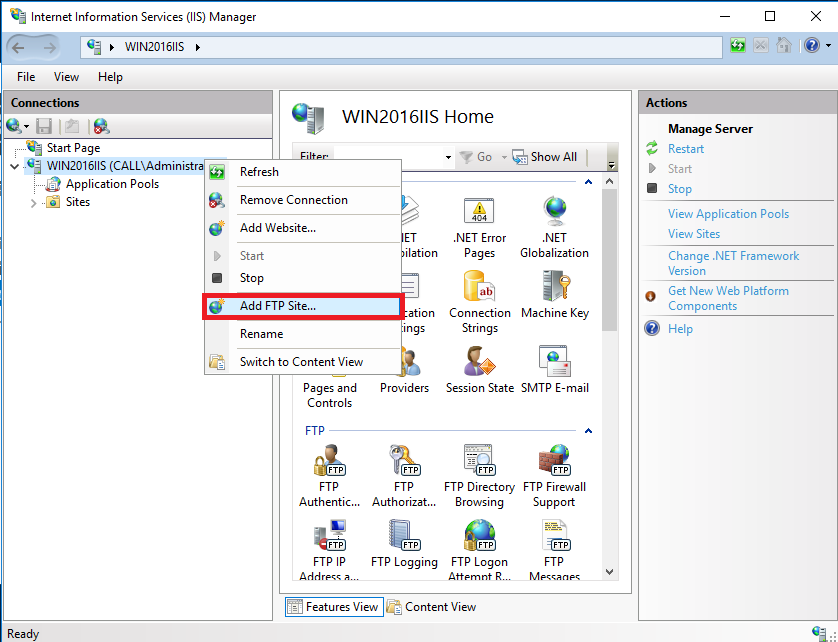Screen dimensions: 838x642
Task: Click Stop in Actions pane
Action: 679,189
